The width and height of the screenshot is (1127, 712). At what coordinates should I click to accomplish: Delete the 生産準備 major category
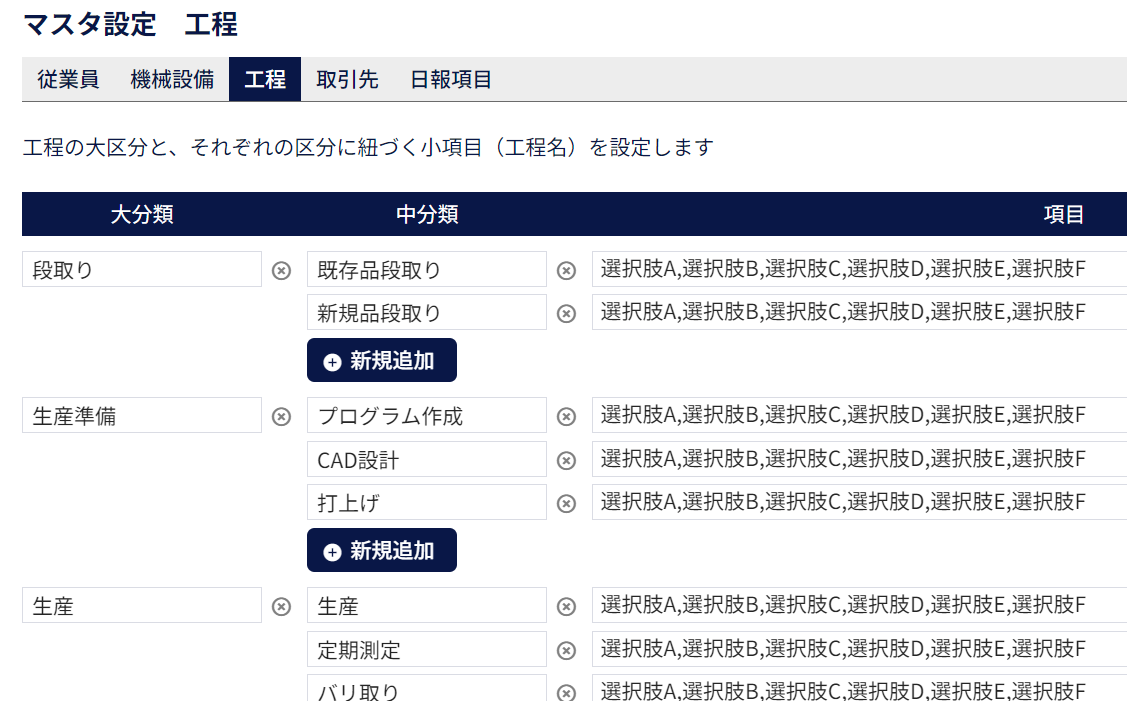282,416
